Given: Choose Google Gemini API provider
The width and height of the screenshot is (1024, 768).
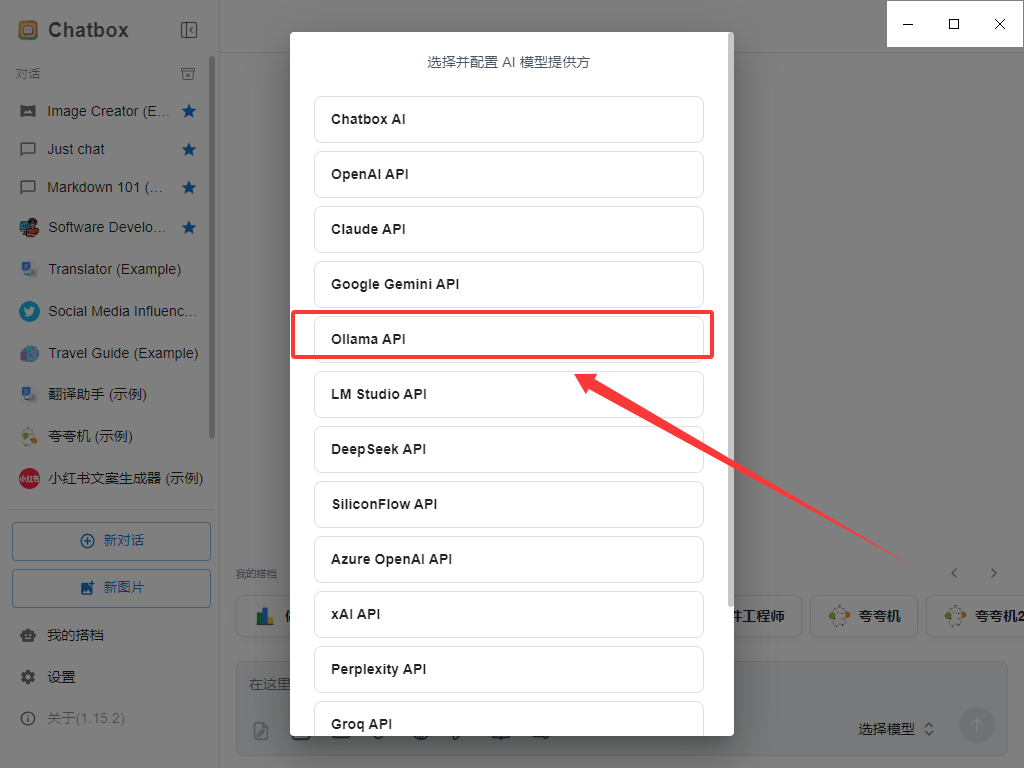Looking at the screenshot, I should click(x=509, y=284).
